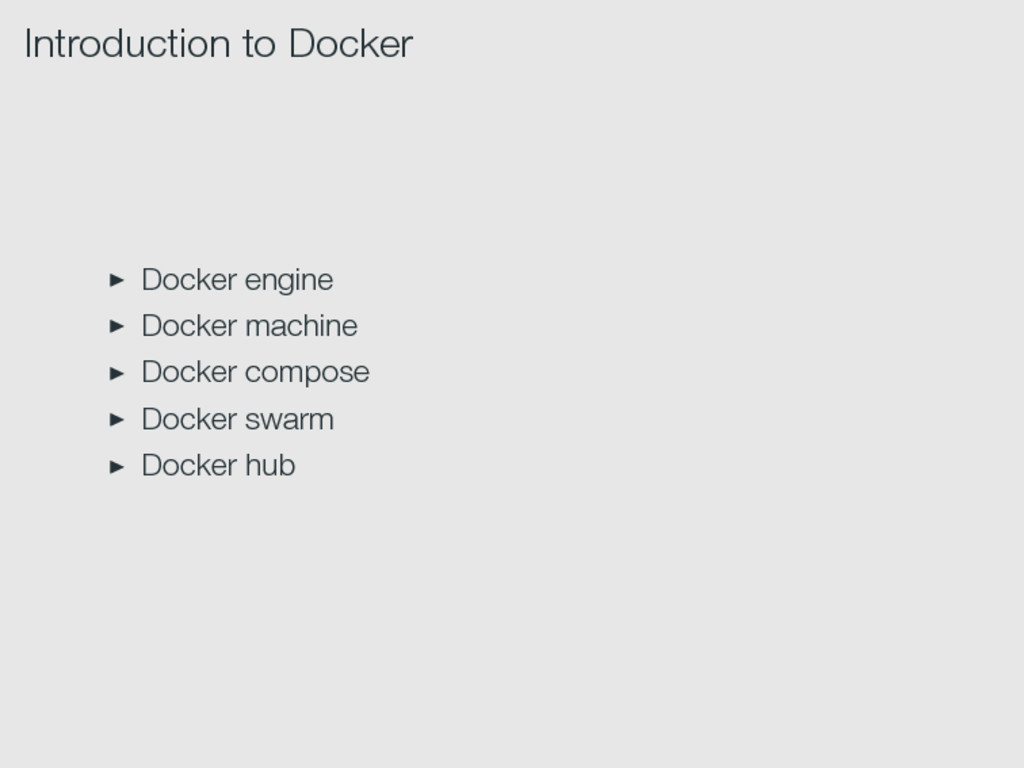Select the triangle bullet beside Docker compose
This screenshot has height=768, width=1024.
click(x=117, y=374)
